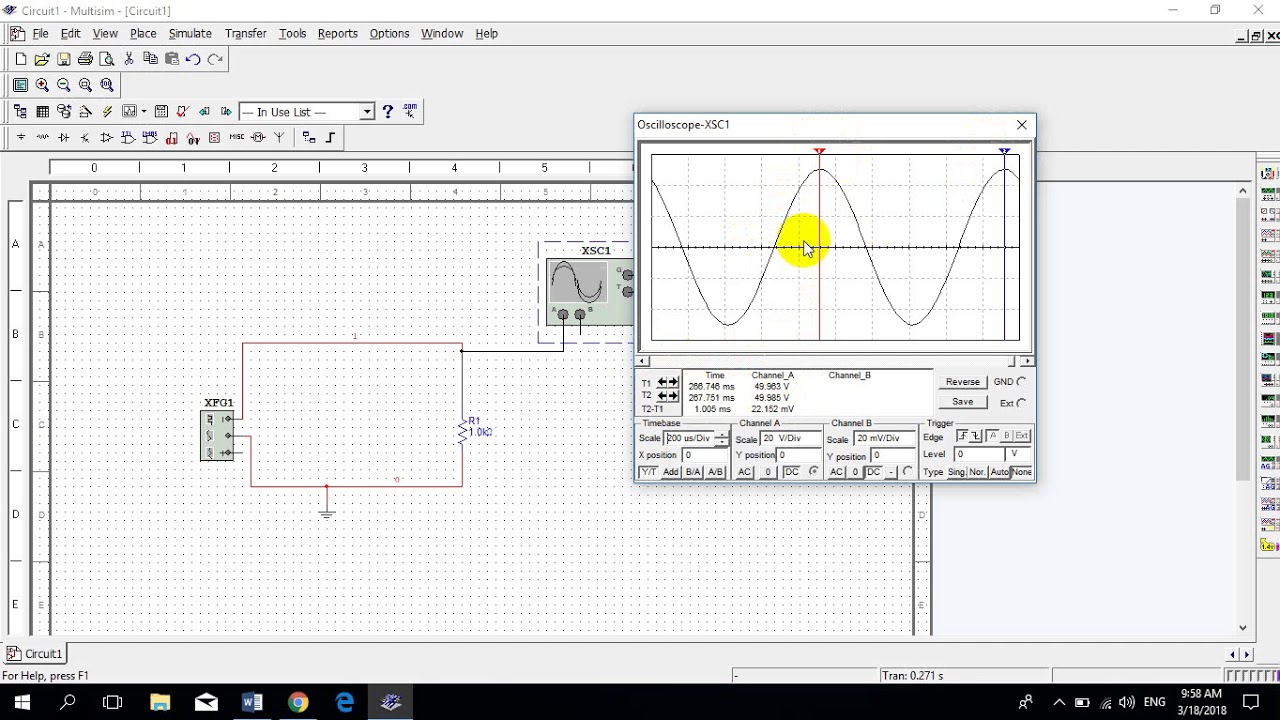
Task: Open the Options menu
Action: (389, 33)
